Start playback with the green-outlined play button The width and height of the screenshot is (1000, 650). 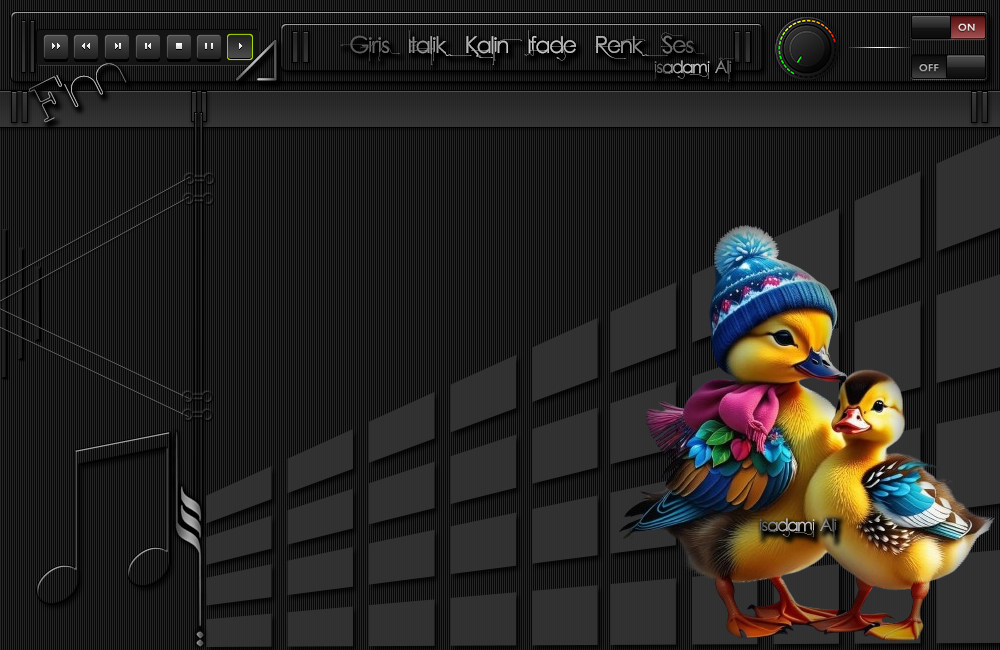pos(240,47)
